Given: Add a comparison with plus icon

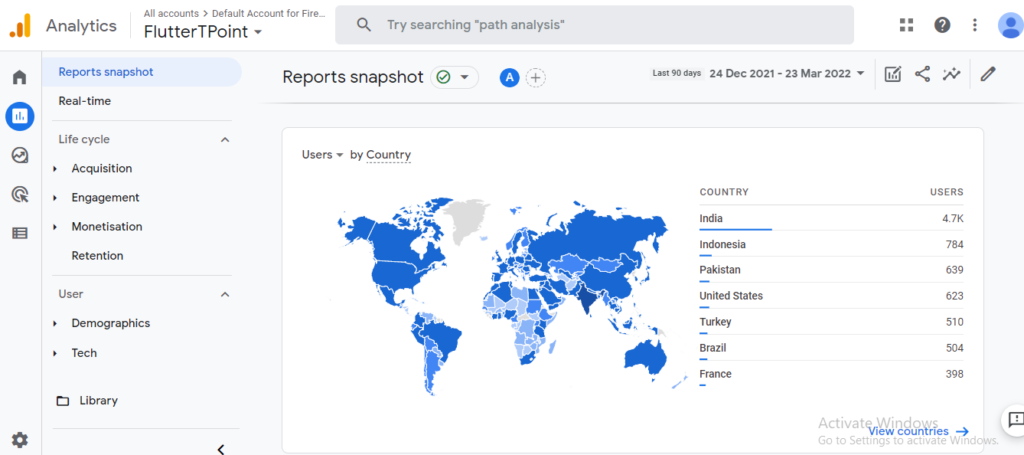Looking at the screenshot, I should point(536,78).
